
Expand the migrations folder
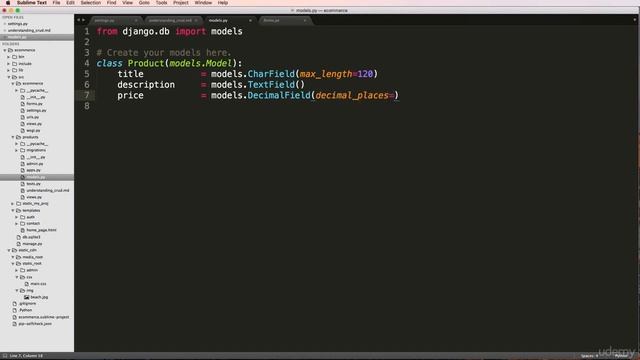click(x=17, y=150)
